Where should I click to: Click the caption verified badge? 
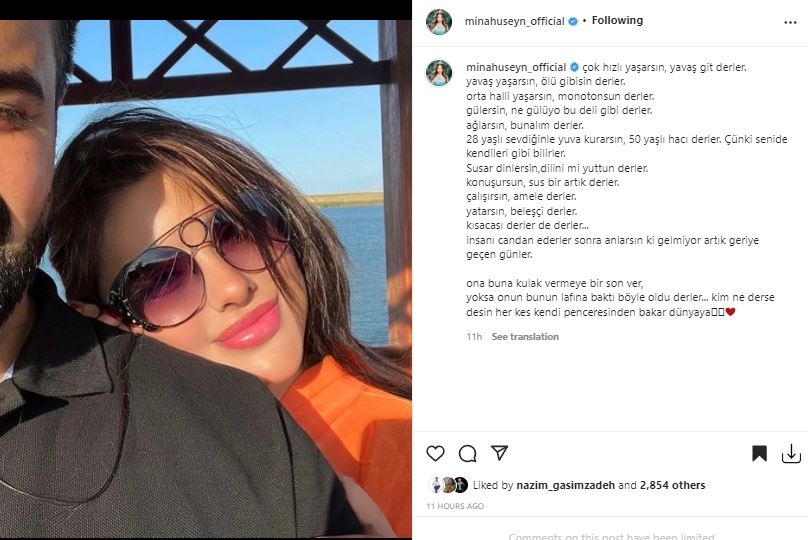point(574,67)
